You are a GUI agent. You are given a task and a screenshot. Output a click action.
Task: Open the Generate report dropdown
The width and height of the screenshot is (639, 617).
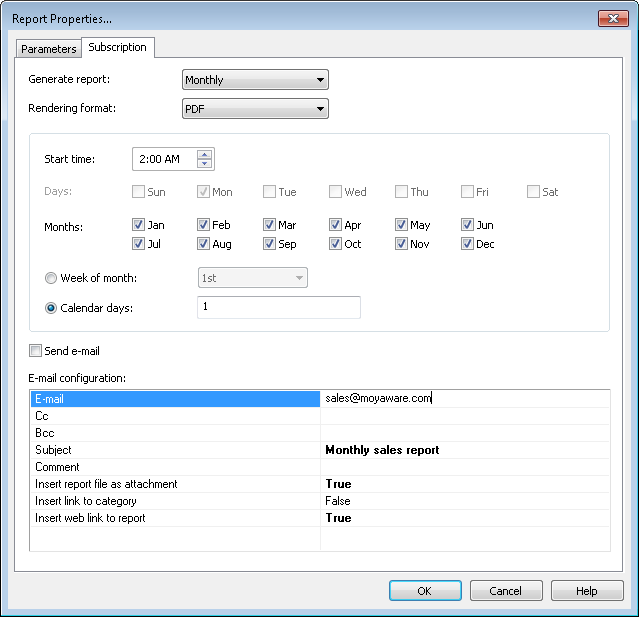256,80
